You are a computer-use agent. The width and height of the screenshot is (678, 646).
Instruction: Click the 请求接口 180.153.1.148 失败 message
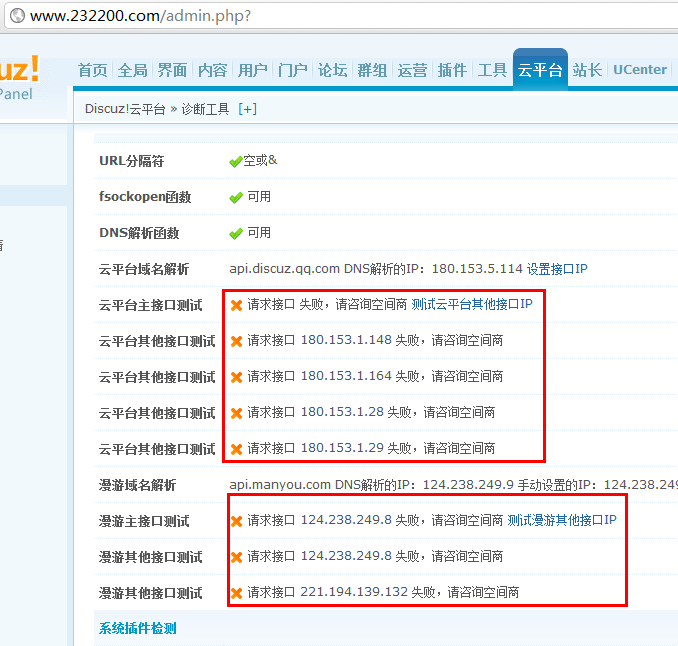point(375,340)
